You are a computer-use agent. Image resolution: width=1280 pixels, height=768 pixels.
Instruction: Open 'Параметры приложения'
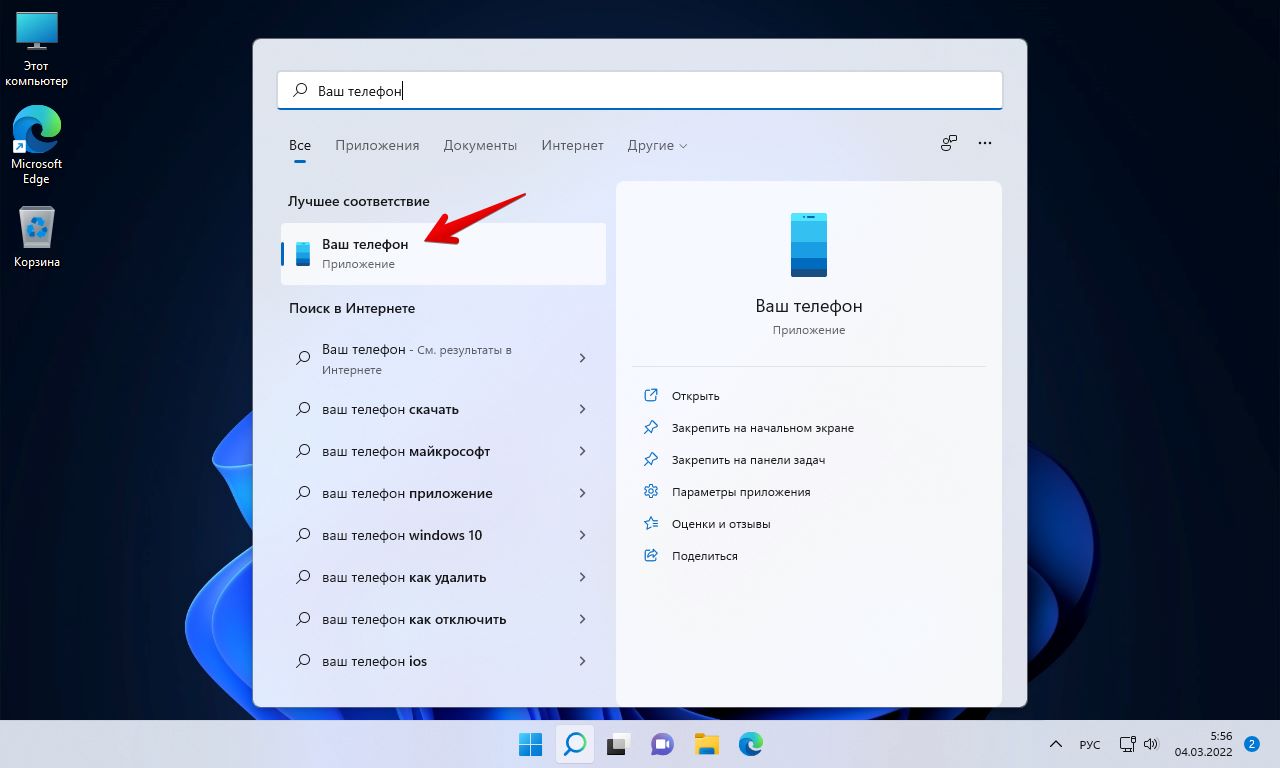(741, 492)
